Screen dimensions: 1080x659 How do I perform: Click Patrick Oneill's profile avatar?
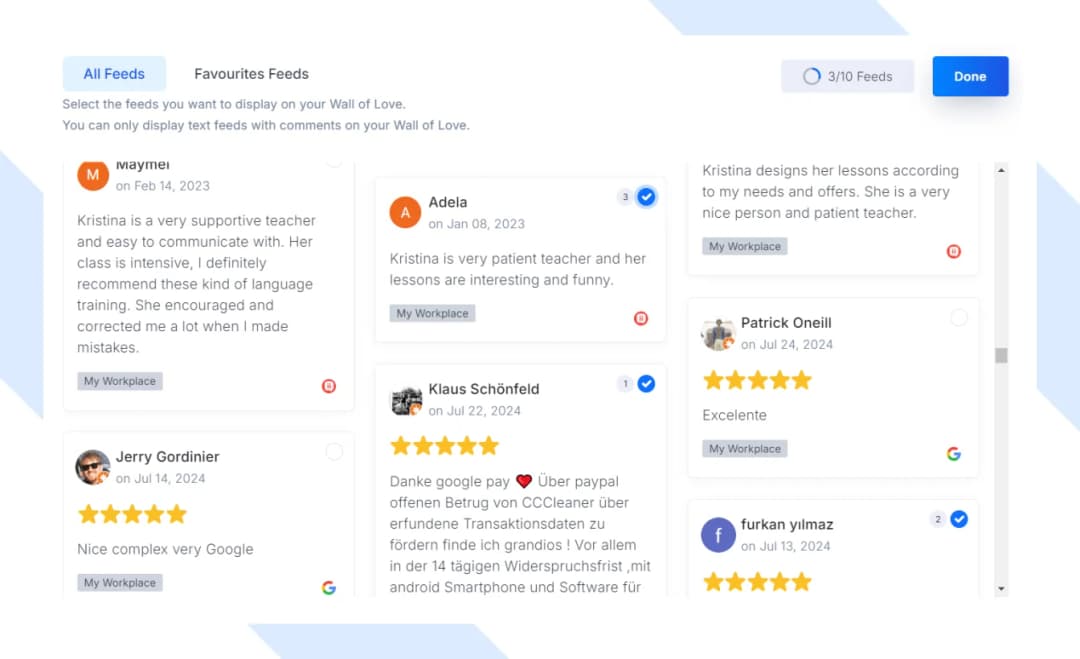[x=718, y=333]
